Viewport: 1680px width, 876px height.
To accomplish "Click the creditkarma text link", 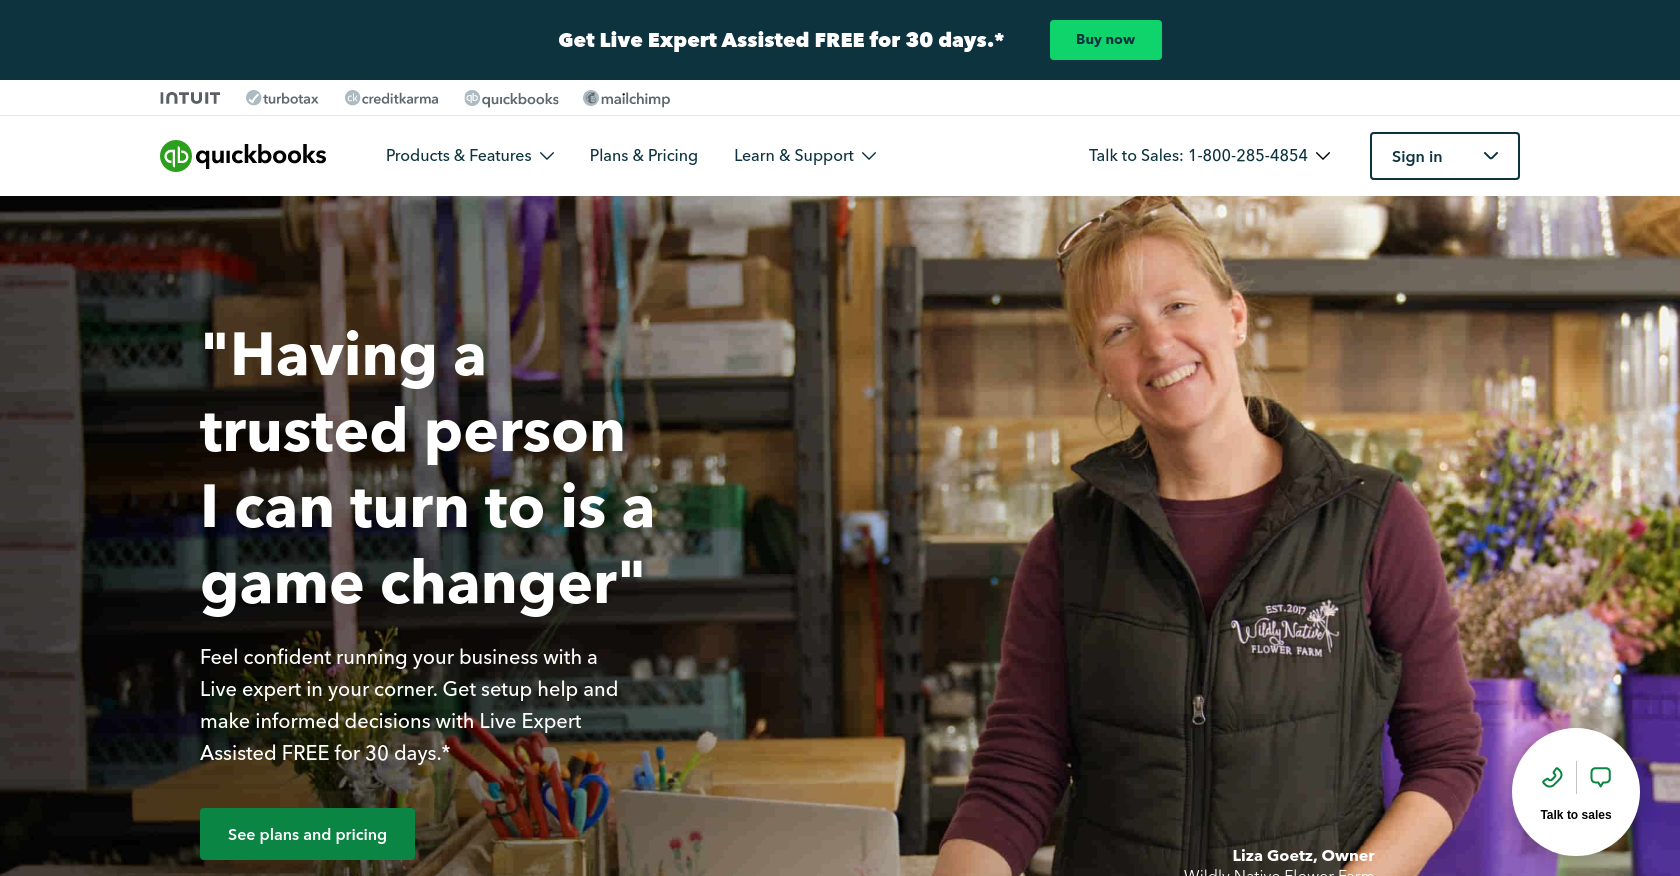I will [400, 99].
